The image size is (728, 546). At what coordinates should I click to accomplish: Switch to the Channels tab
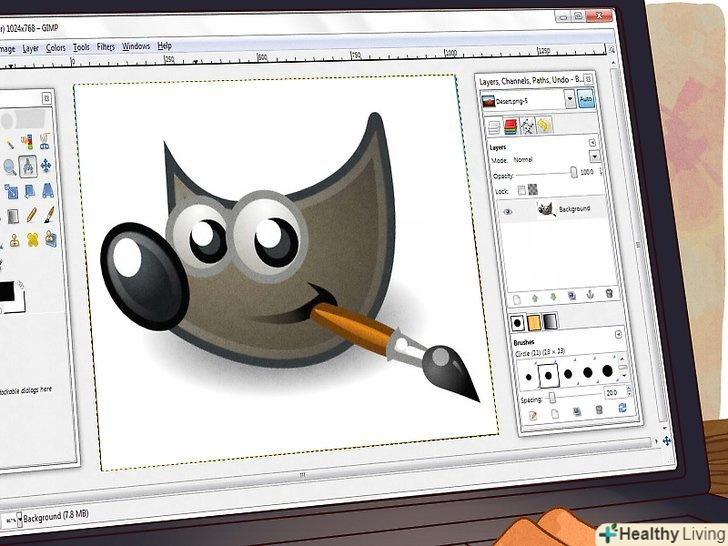coord(510,126)
